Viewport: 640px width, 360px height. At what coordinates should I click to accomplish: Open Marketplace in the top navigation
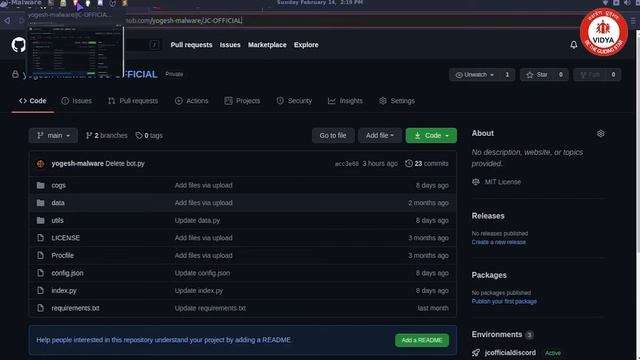coord(267,45)
